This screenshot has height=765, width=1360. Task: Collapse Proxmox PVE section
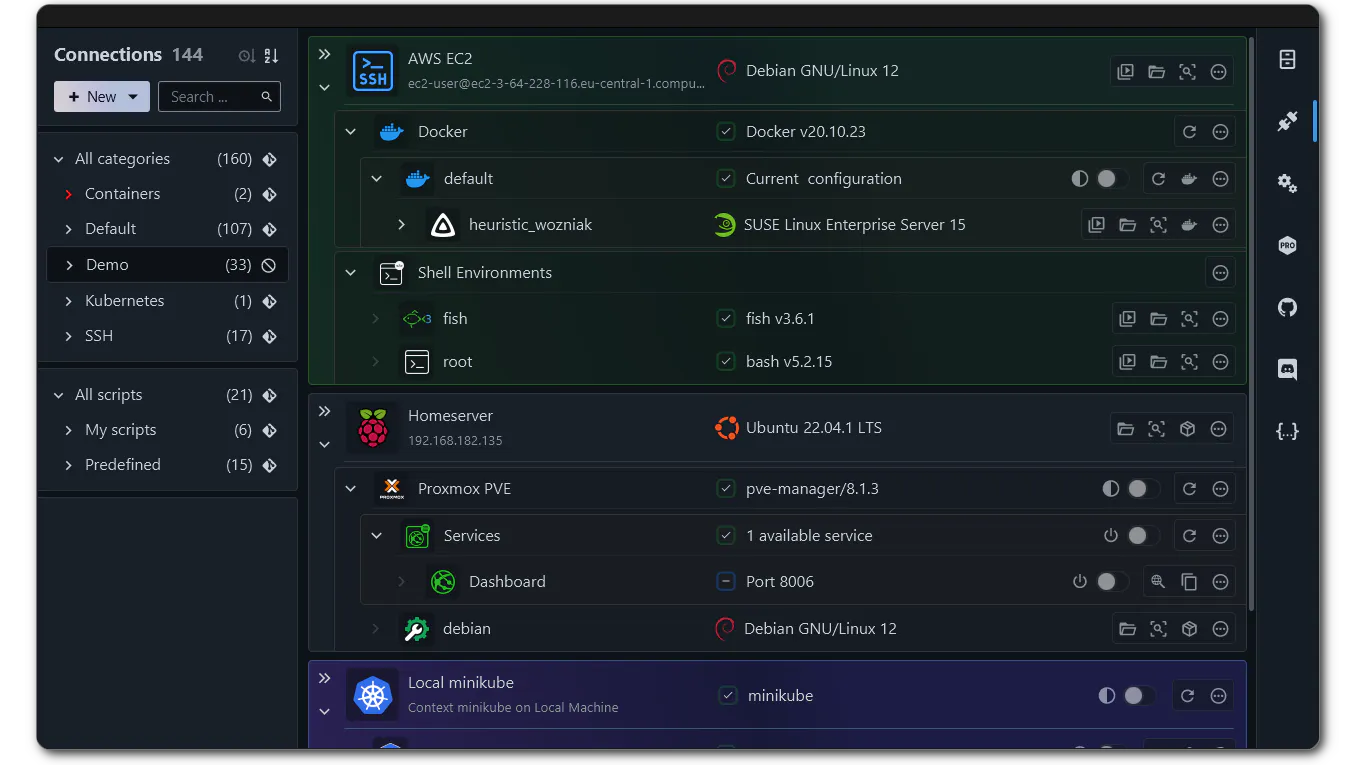click(x=351, y=489)
